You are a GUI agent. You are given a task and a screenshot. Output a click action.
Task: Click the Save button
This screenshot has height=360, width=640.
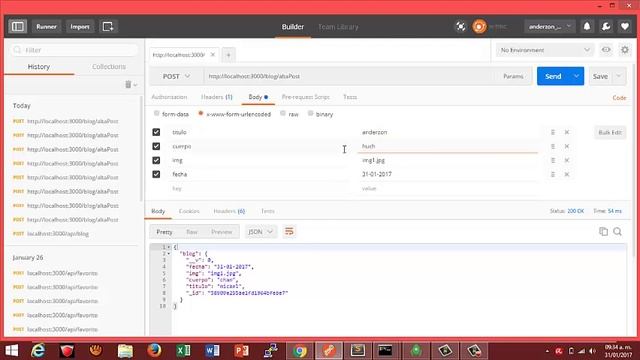click(600, 76)
